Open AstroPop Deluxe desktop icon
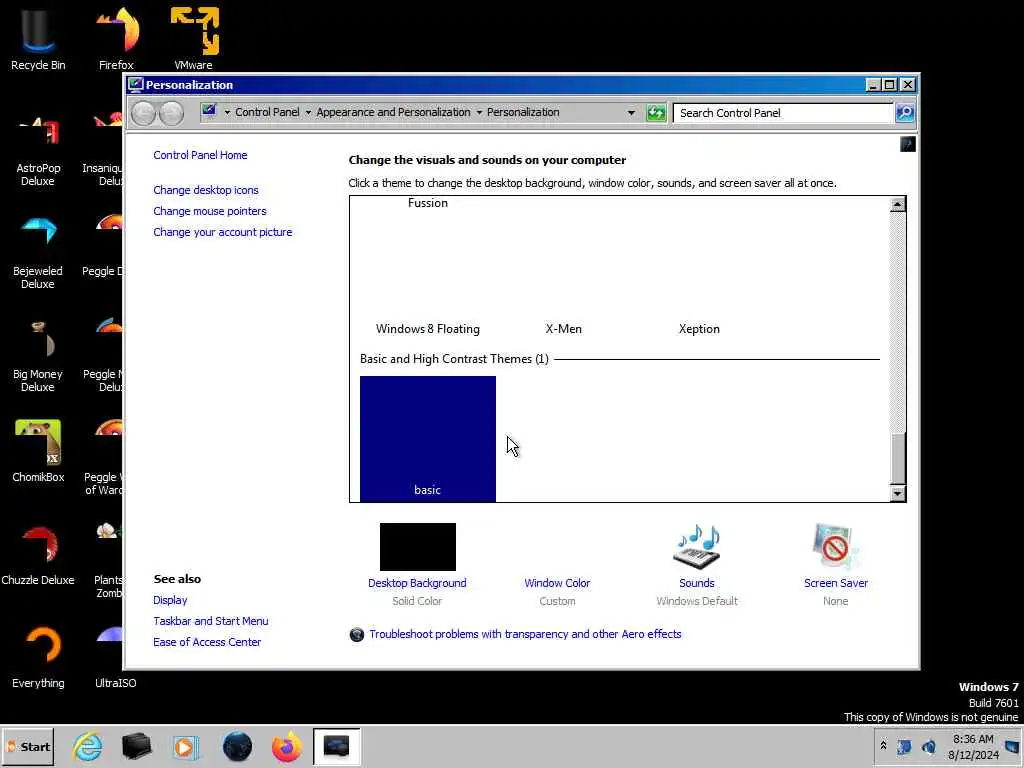Viewport: 1024px width, 768px height. [x=38, y=152]
